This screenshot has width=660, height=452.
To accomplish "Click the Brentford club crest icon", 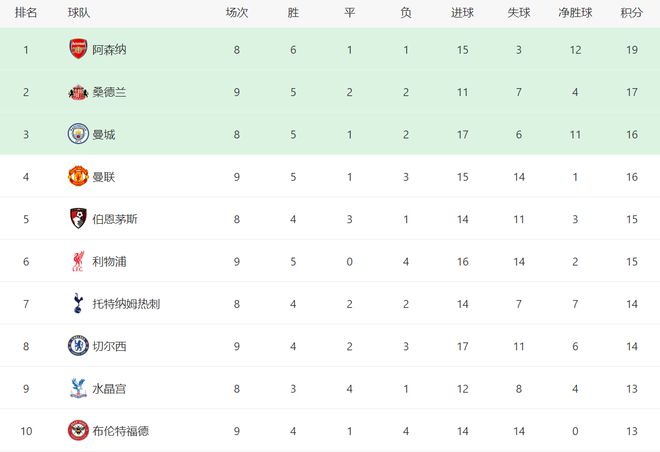I will [78, 431].
